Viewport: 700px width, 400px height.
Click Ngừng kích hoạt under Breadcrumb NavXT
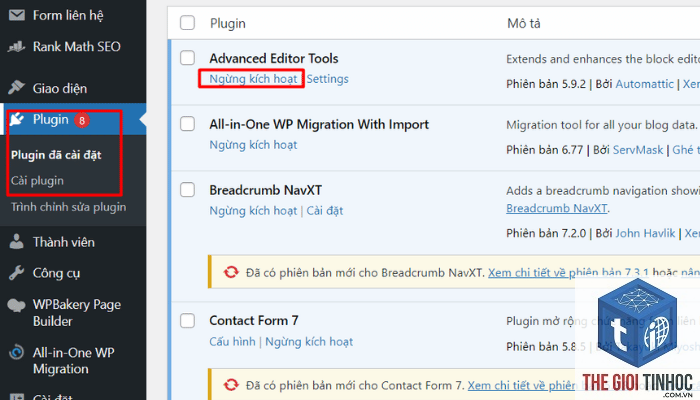tap(253, 211)
